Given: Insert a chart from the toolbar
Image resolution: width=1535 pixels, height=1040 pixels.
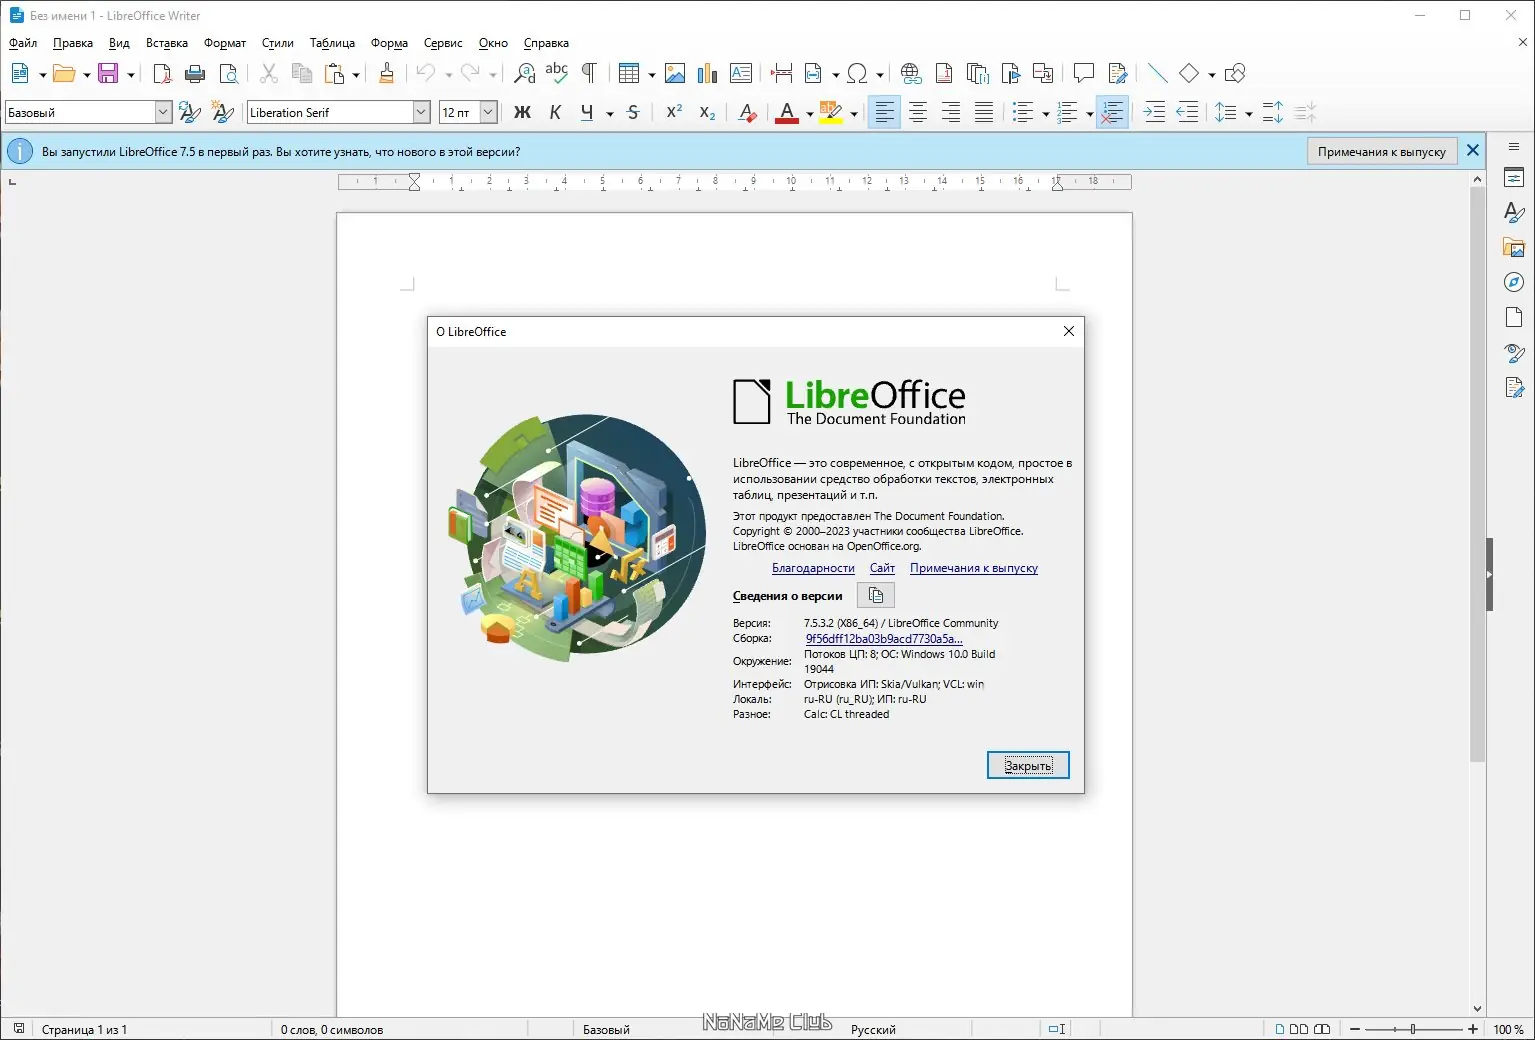Looking at the screenshot, I should [x=708, y=73].
